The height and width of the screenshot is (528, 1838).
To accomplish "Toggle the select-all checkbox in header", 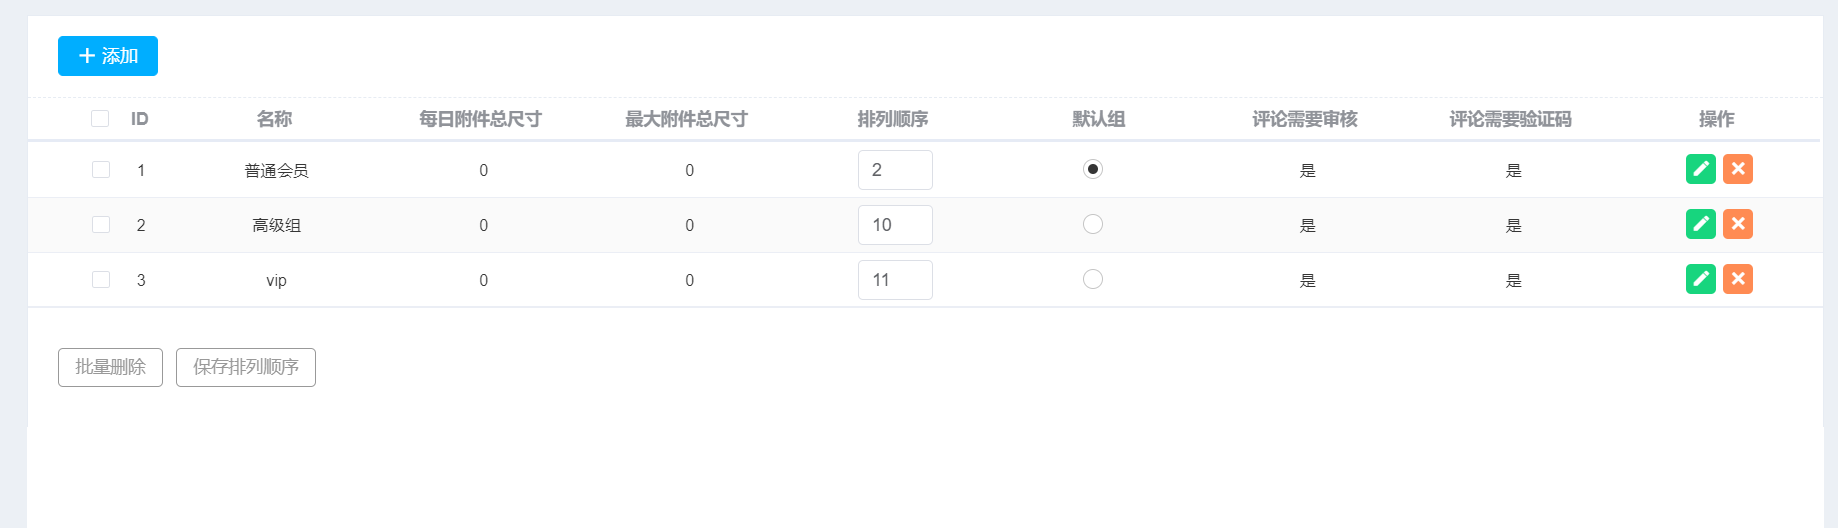I will tap(100, 119).
